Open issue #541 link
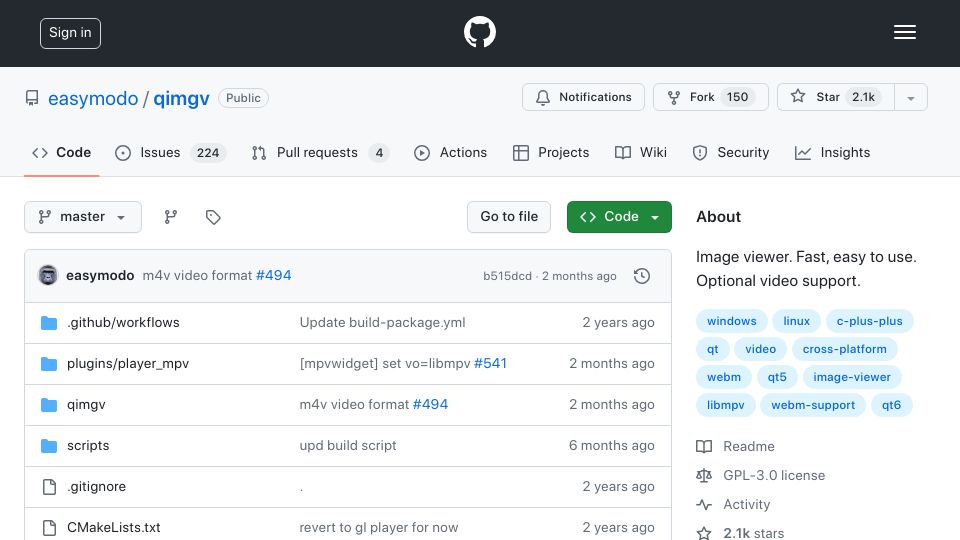 pyautogui.click(x=490, y=364)
